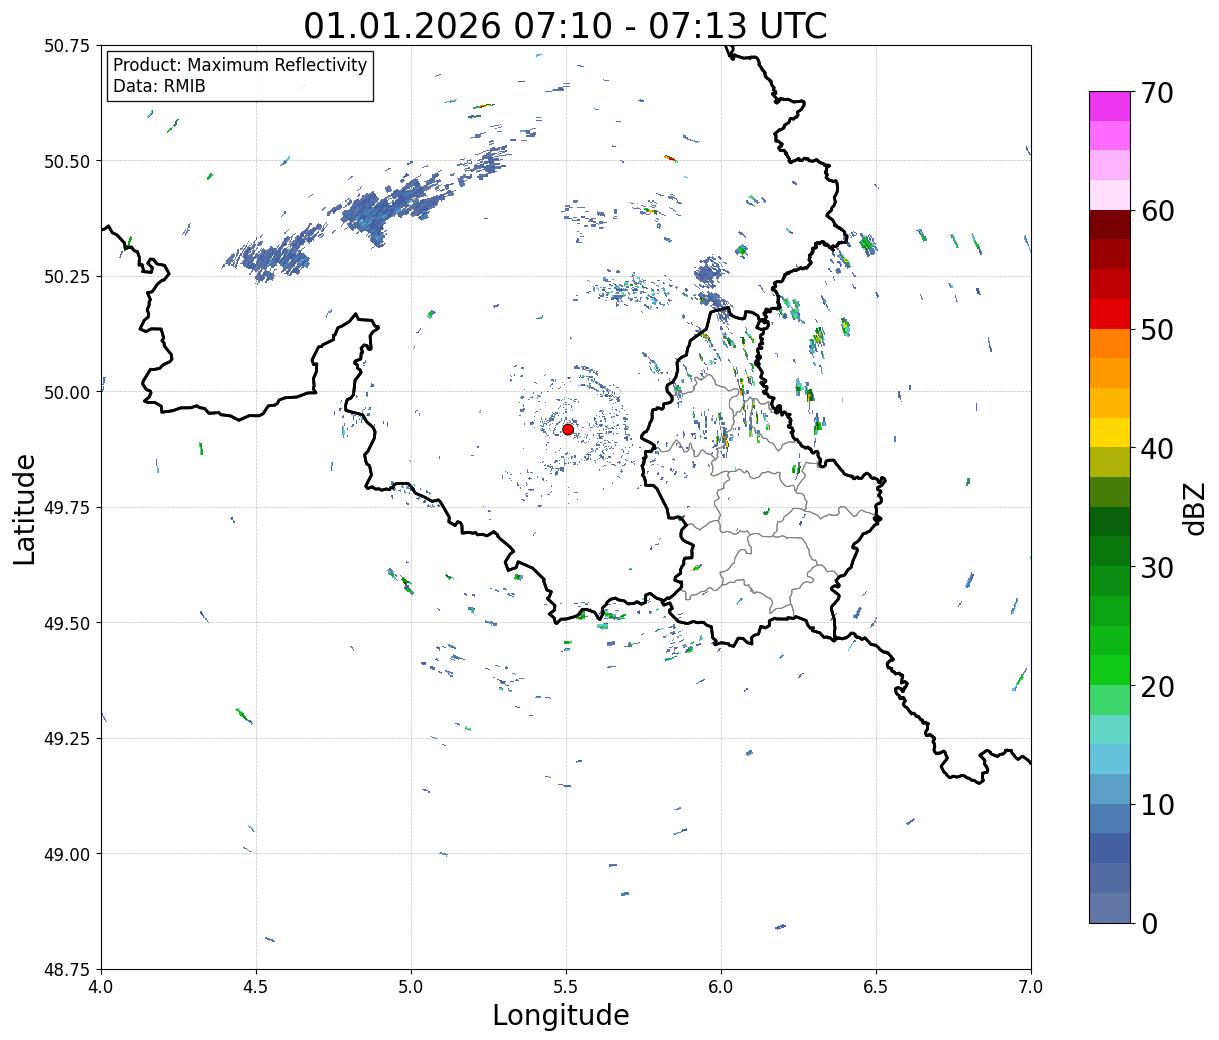The width and height of the screenshot is (1219, 1040).
Task: Click the plot title with date and time
Action: (565, 25)
